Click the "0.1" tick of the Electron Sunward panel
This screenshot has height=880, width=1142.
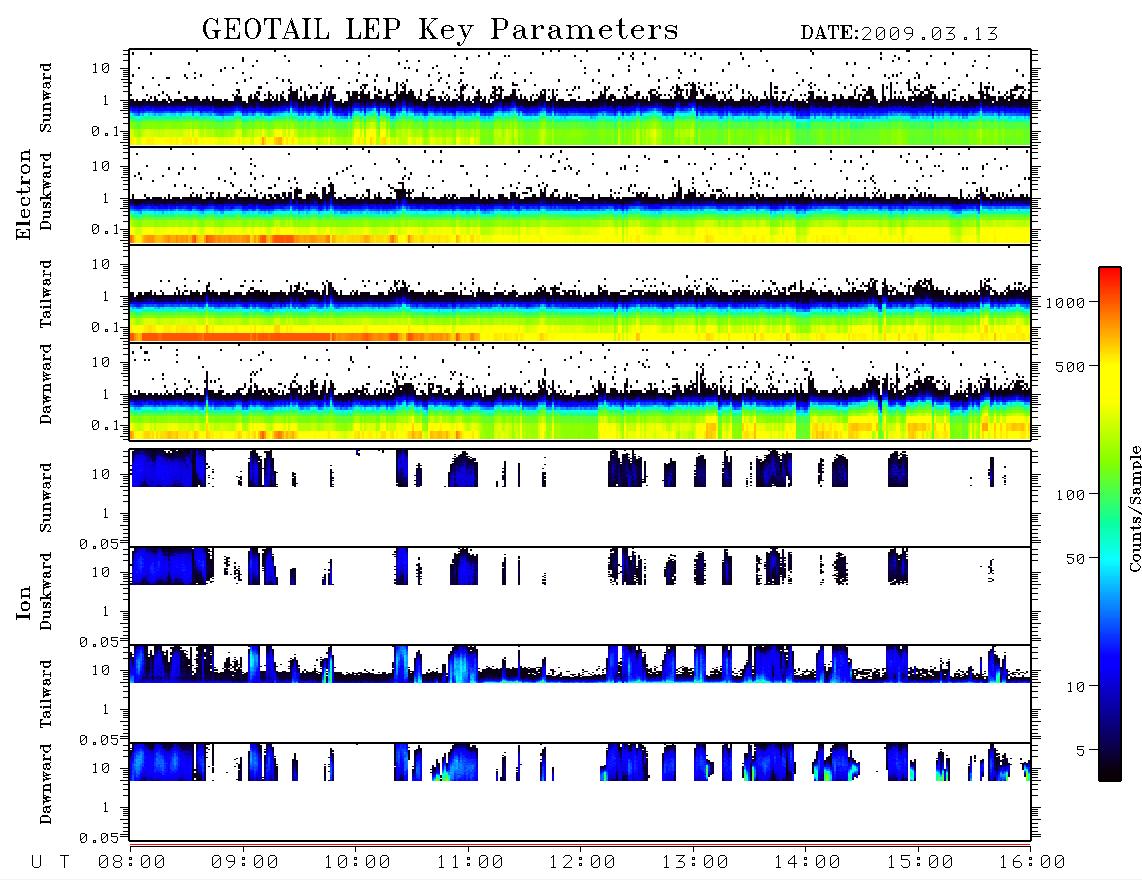[105, 131]
